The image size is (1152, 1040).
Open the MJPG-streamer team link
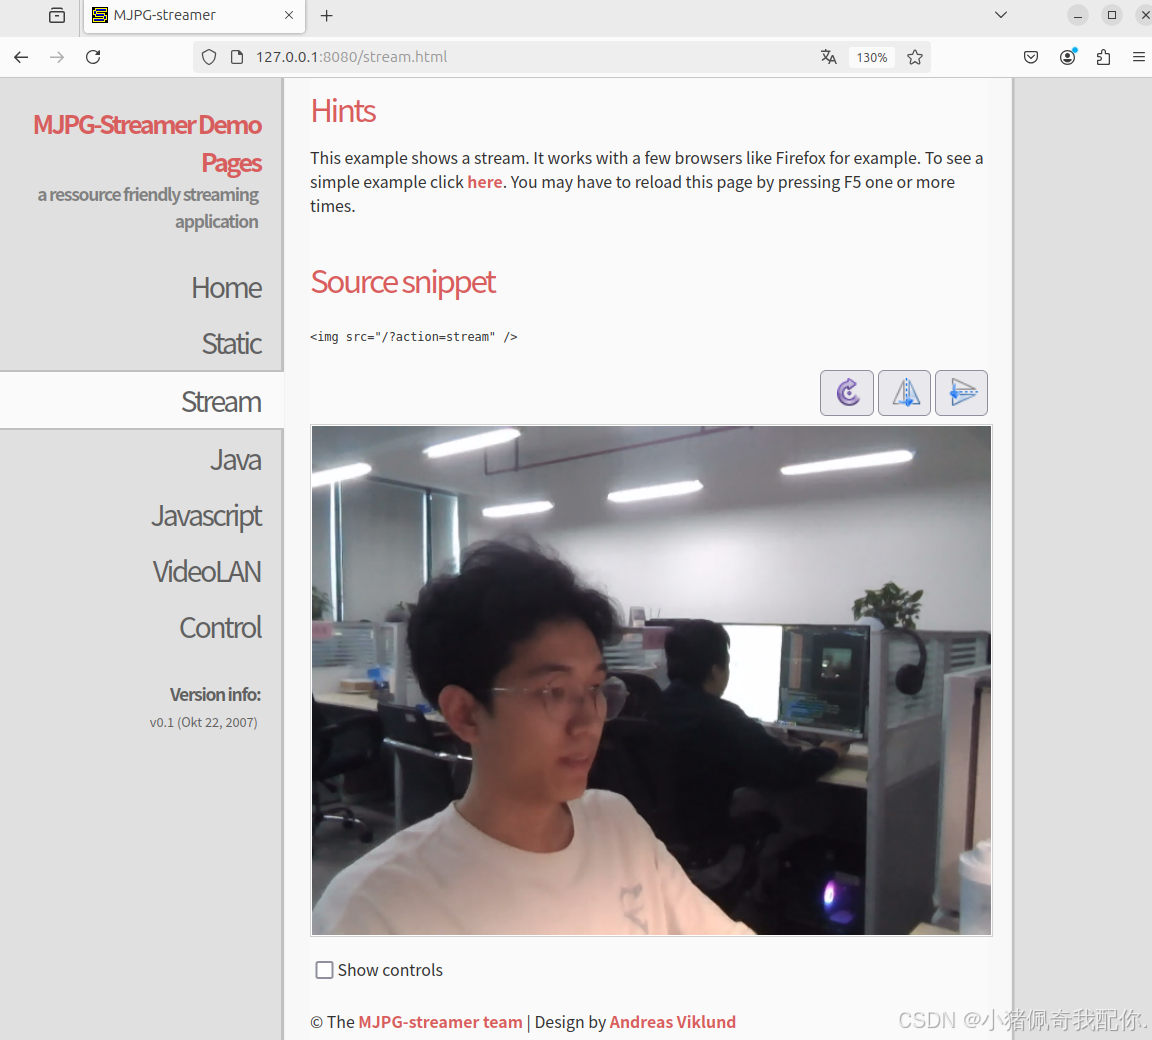coord(440,1022)
